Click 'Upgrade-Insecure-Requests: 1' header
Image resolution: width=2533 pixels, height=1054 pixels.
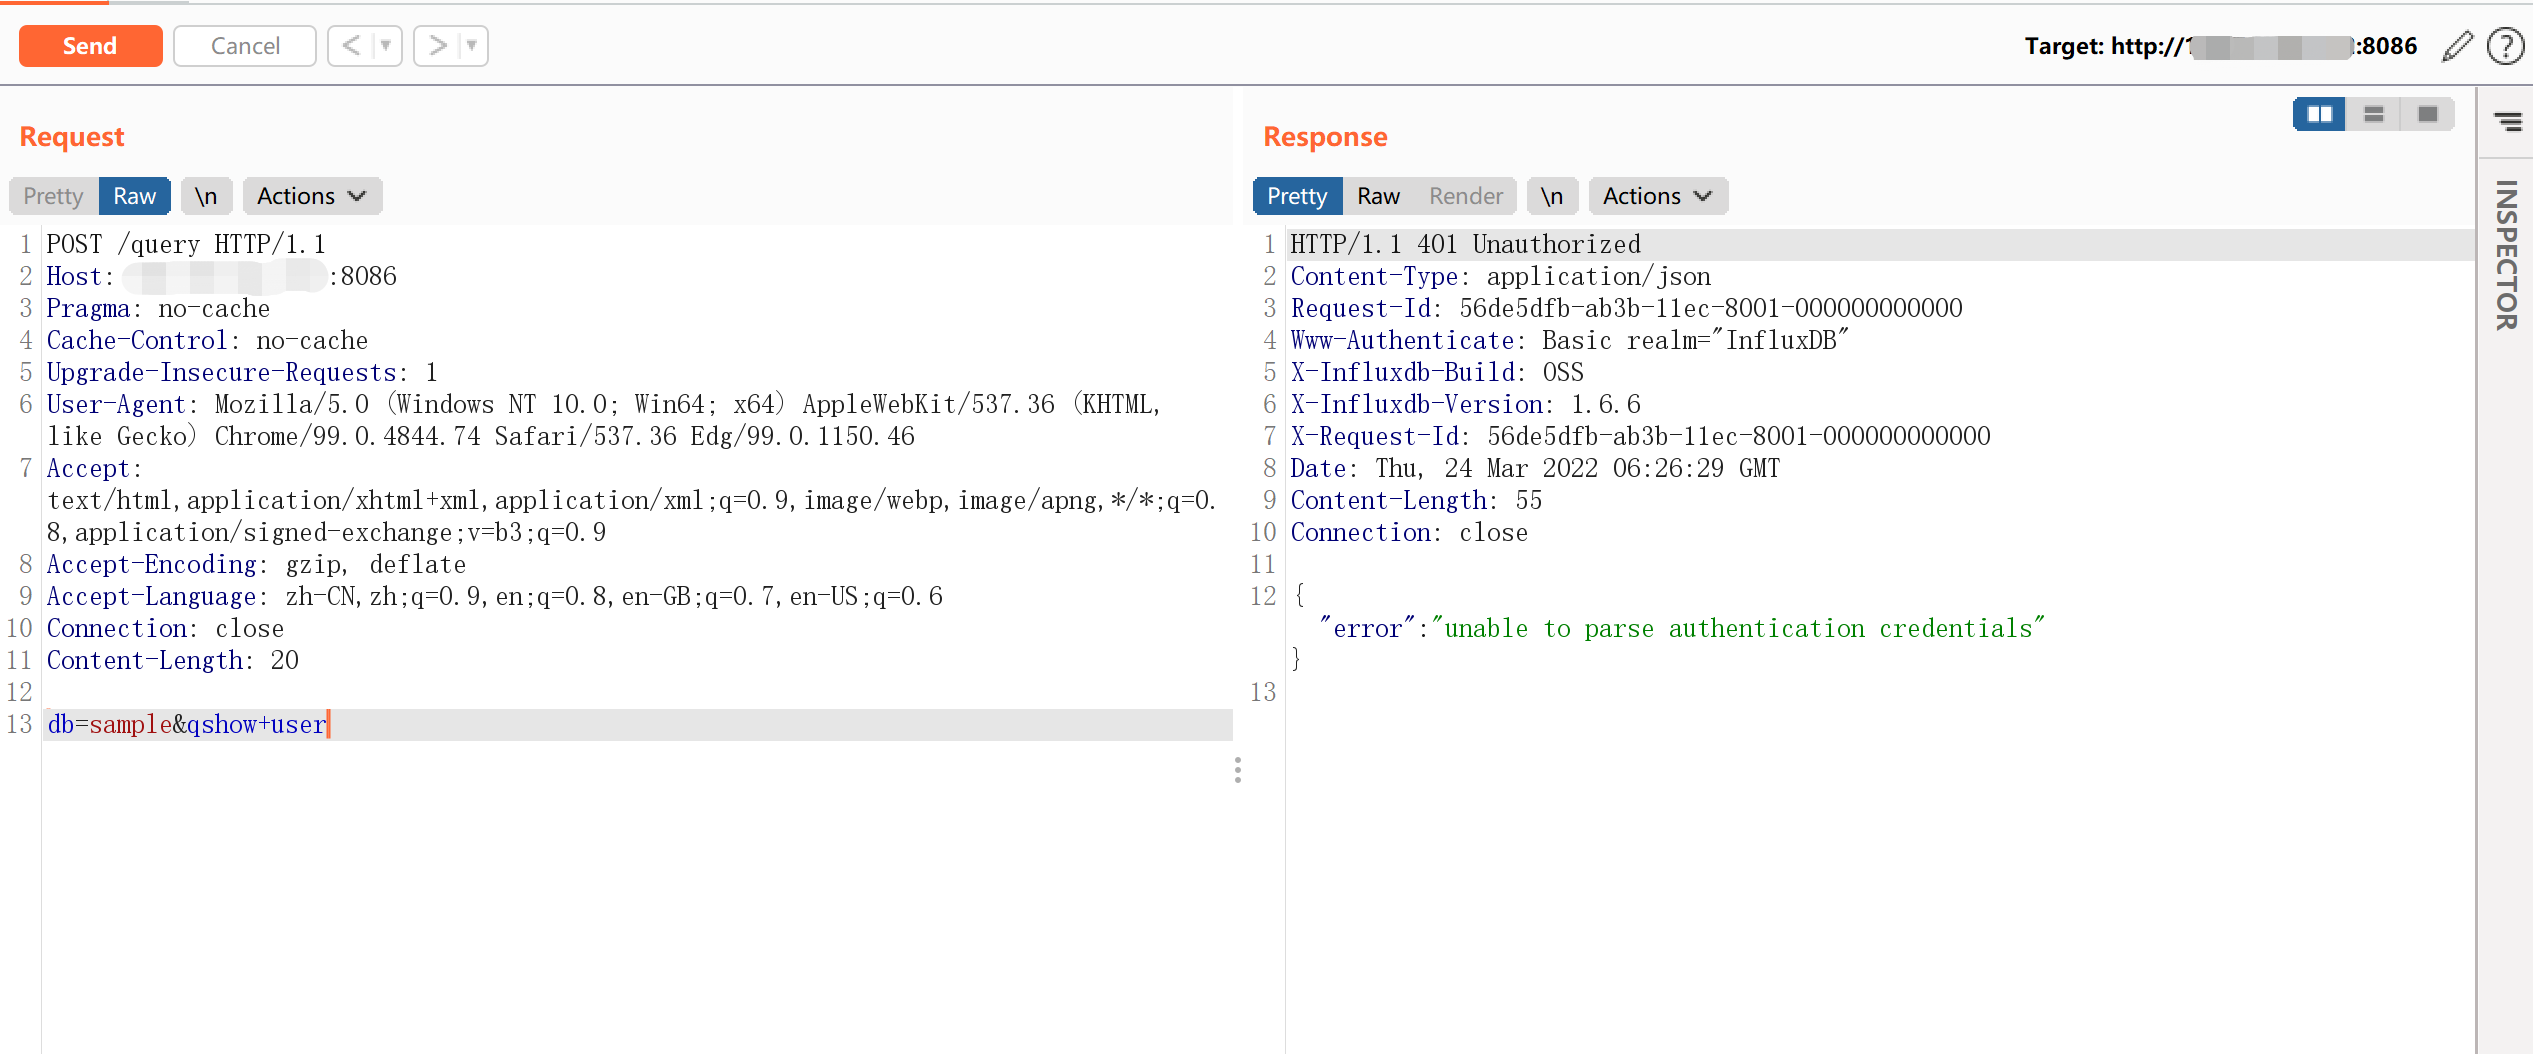click(x=242, y=373)
